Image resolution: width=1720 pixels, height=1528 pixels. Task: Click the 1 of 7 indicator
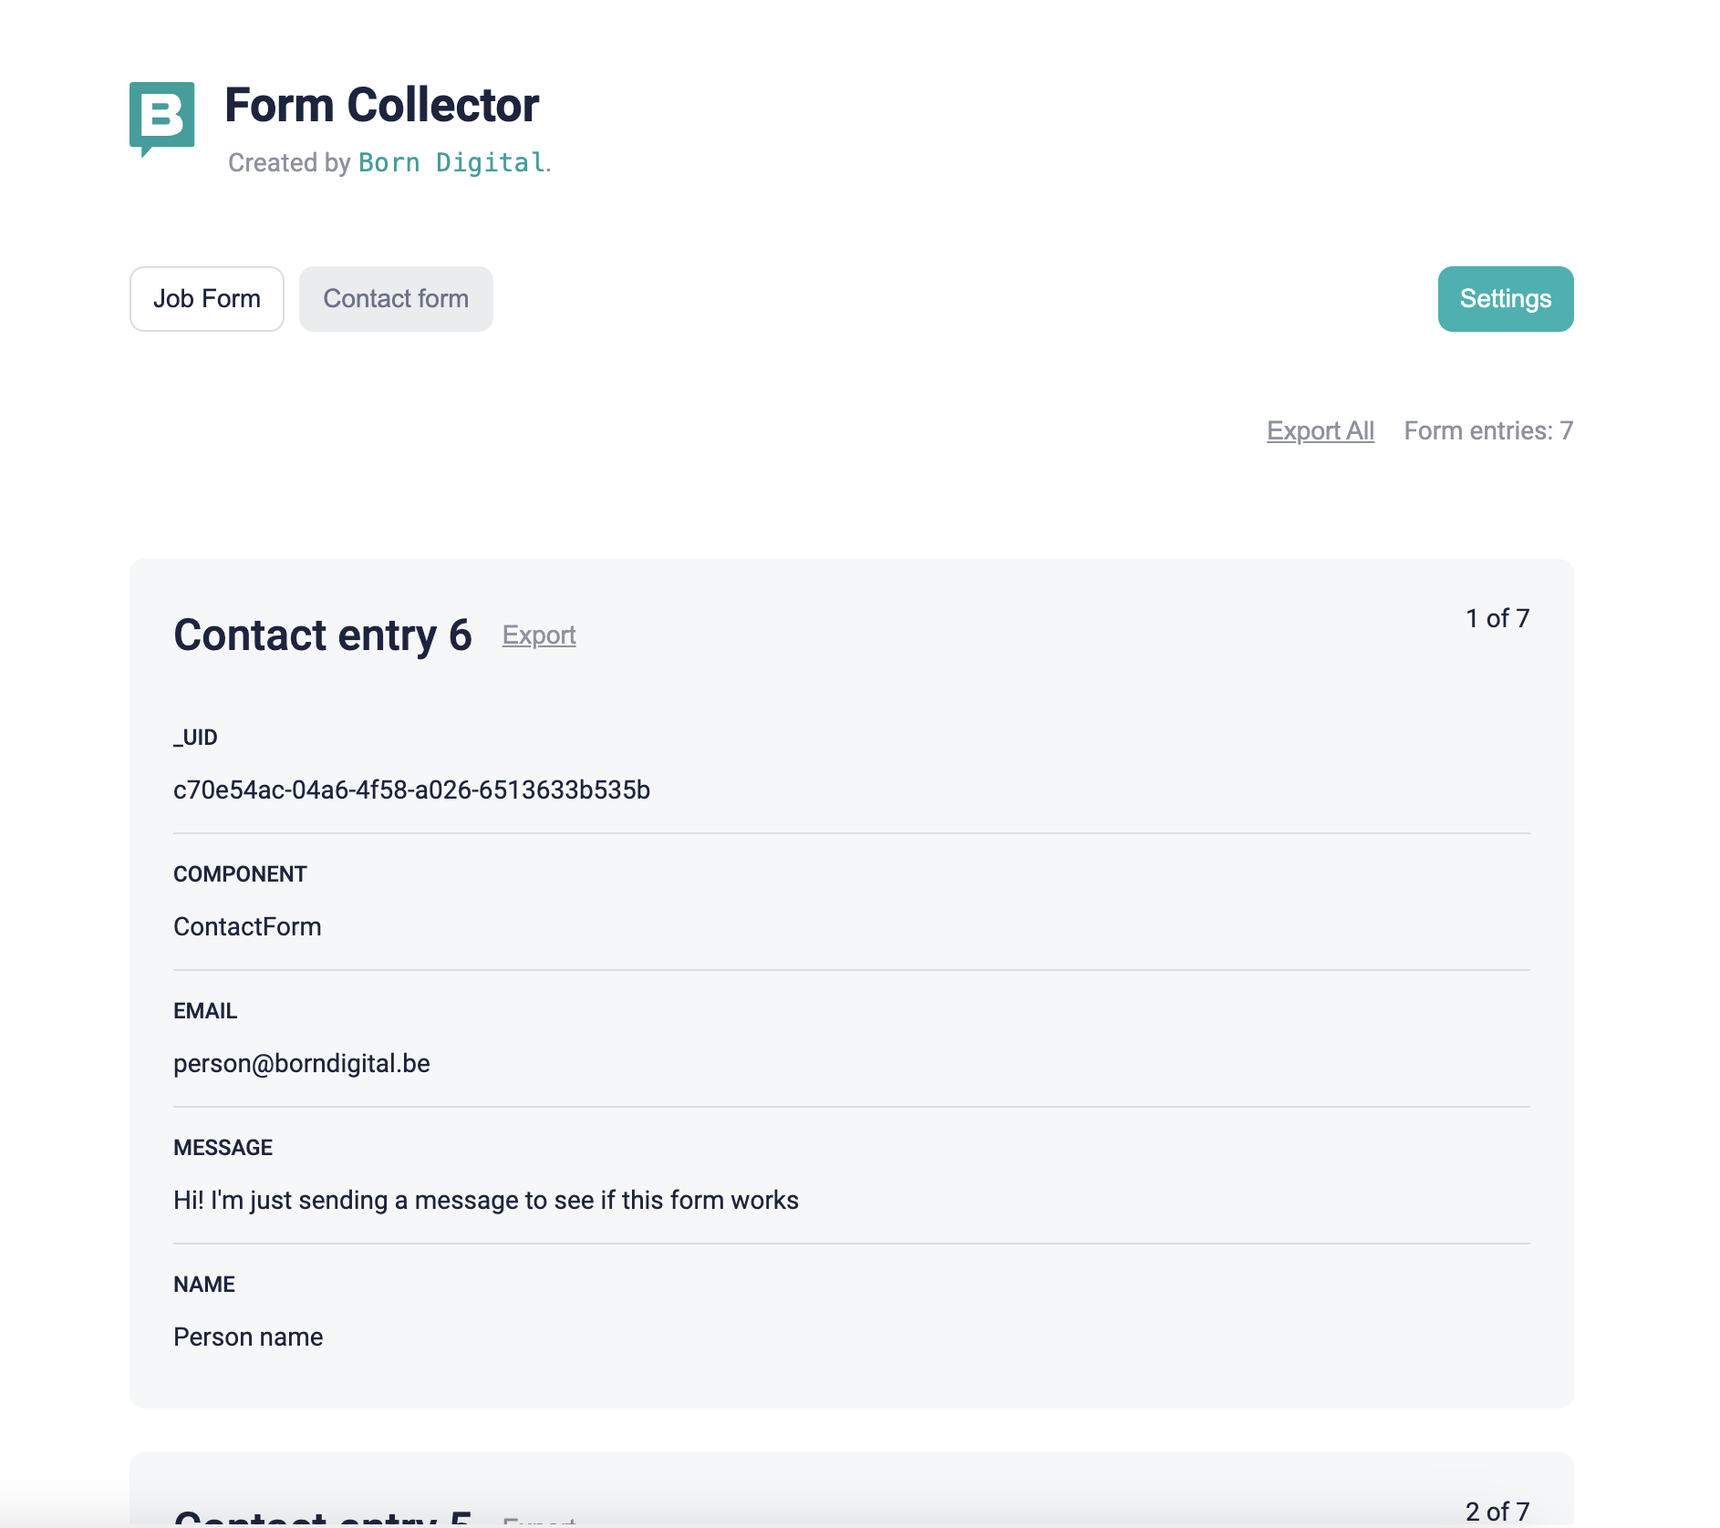(x=1497, y=619)
